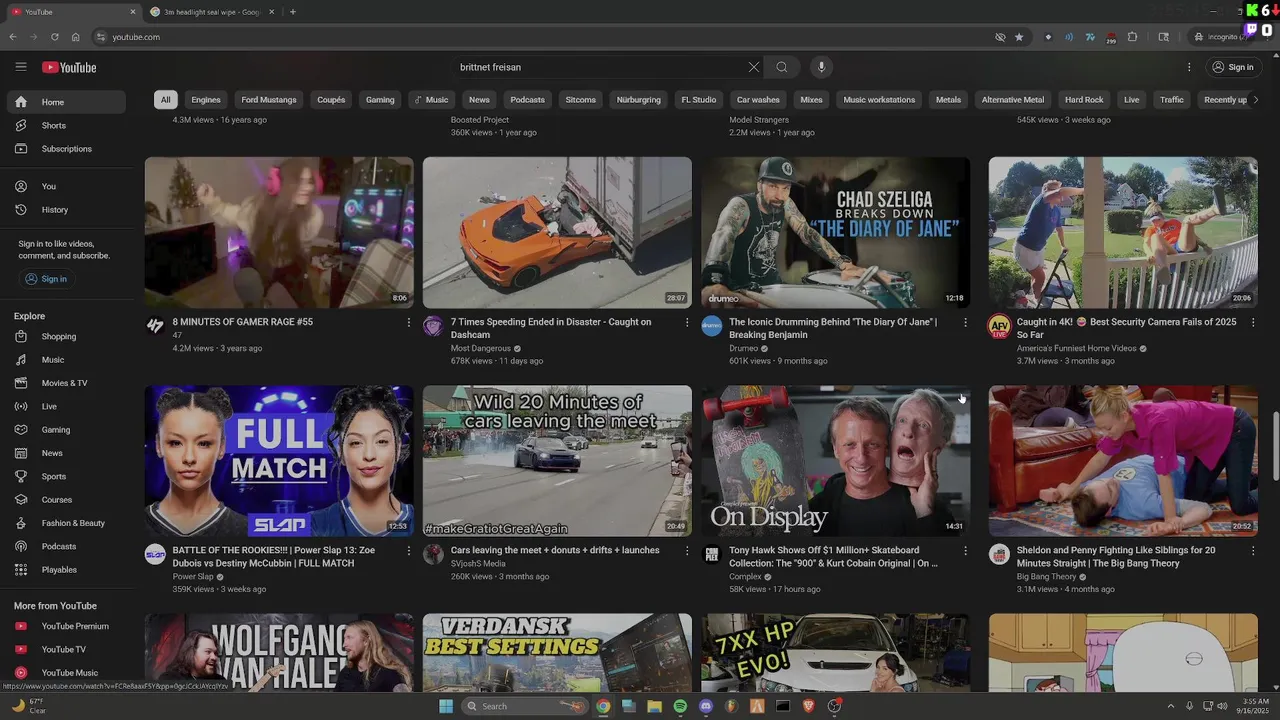Click the YouTube logo
1280x720 pixels.
[69, 67]
